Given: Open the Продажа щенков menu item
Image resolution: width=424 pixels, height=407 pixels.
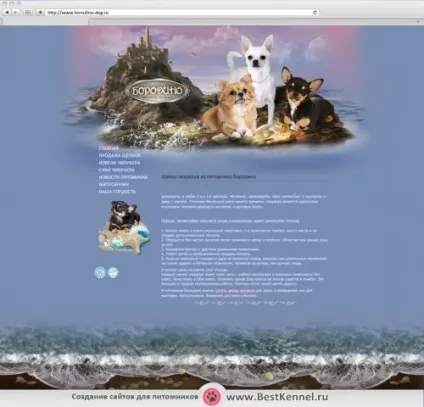Looking at the screenshot, I should pos(119,155).
